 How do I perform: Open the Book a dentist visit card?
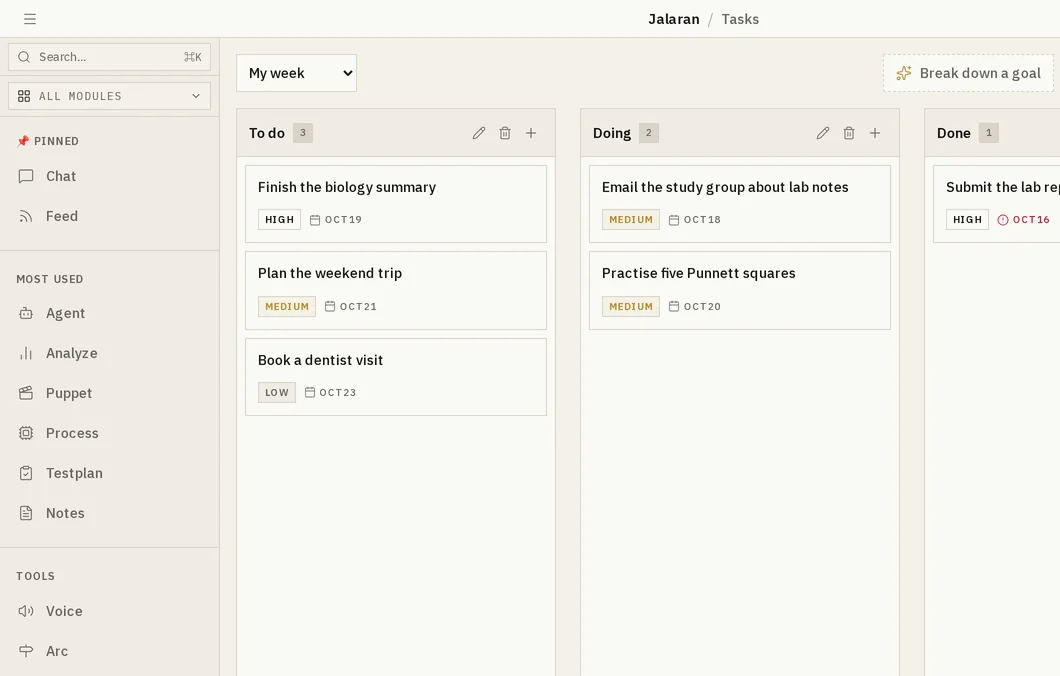[395, 377]
